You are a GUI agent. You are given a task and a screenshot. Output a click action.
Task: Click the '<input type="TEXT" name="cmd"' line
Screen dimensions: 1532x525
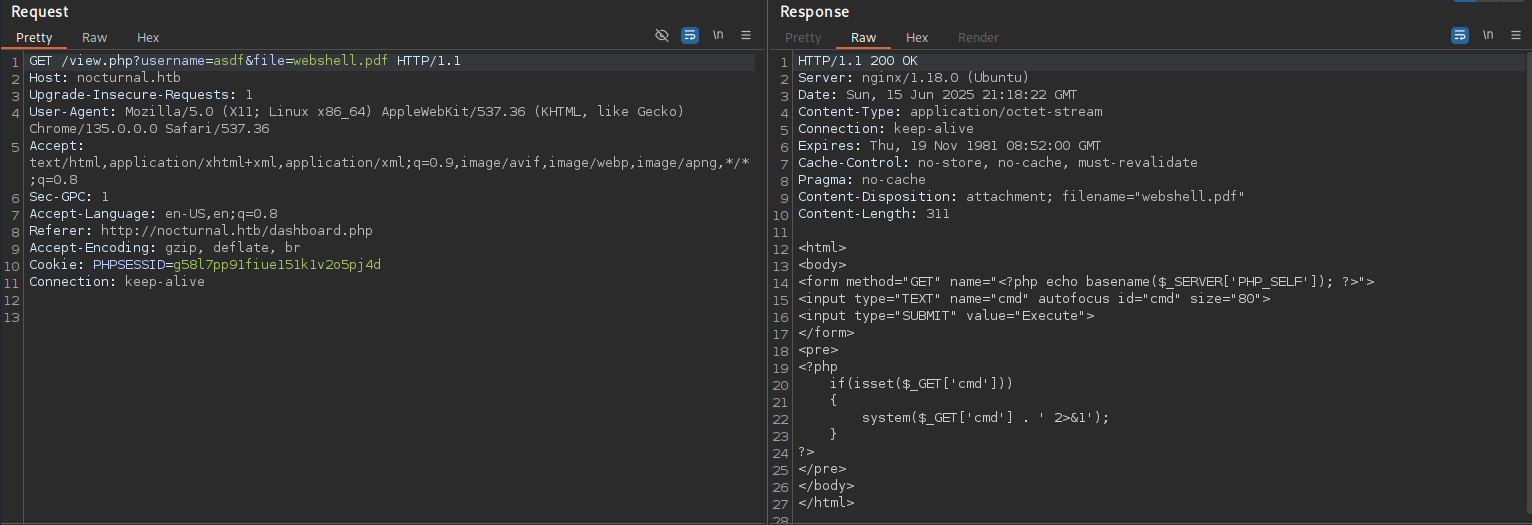pos(1034,299)
